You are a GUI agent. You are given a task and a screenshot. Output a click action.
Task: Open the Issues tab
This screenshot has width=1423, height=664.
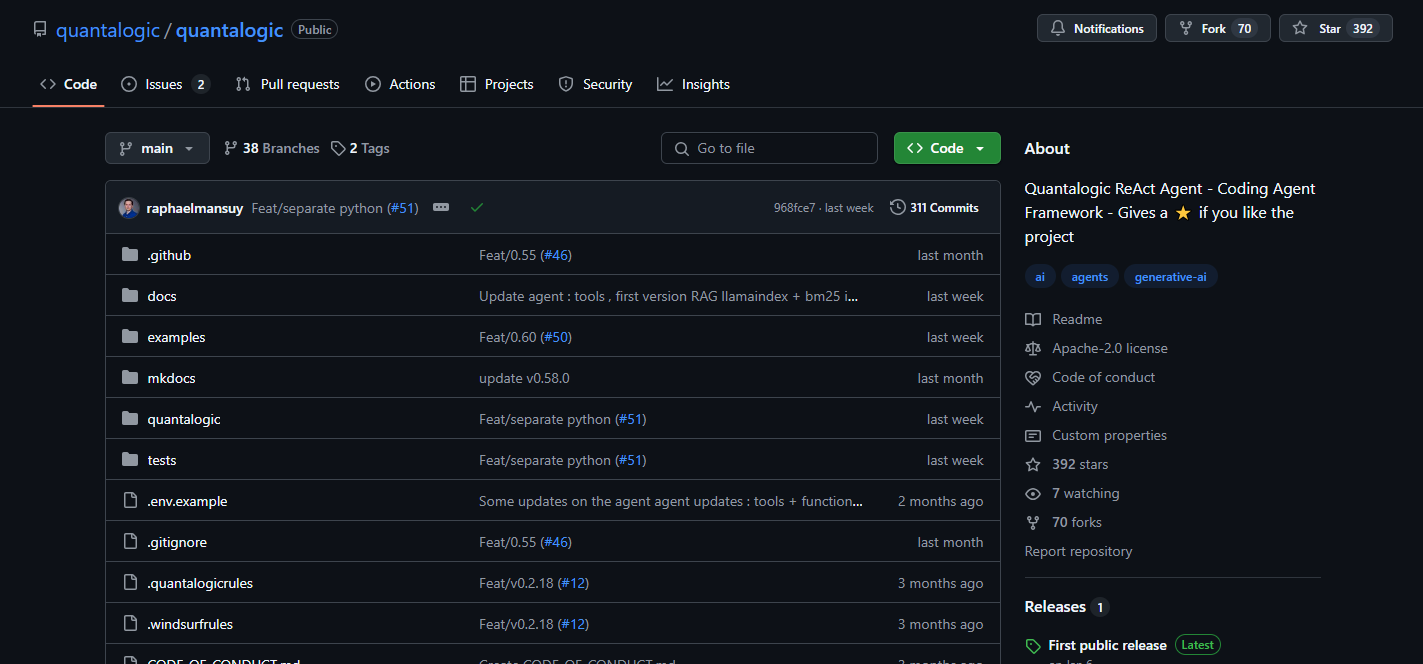coord(165,84)
